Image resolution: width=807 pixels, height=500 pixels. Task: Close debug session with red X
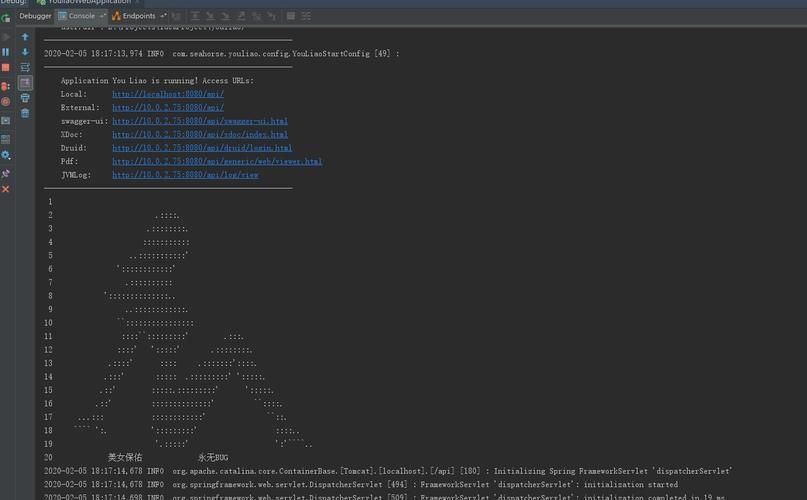point(6,189)
